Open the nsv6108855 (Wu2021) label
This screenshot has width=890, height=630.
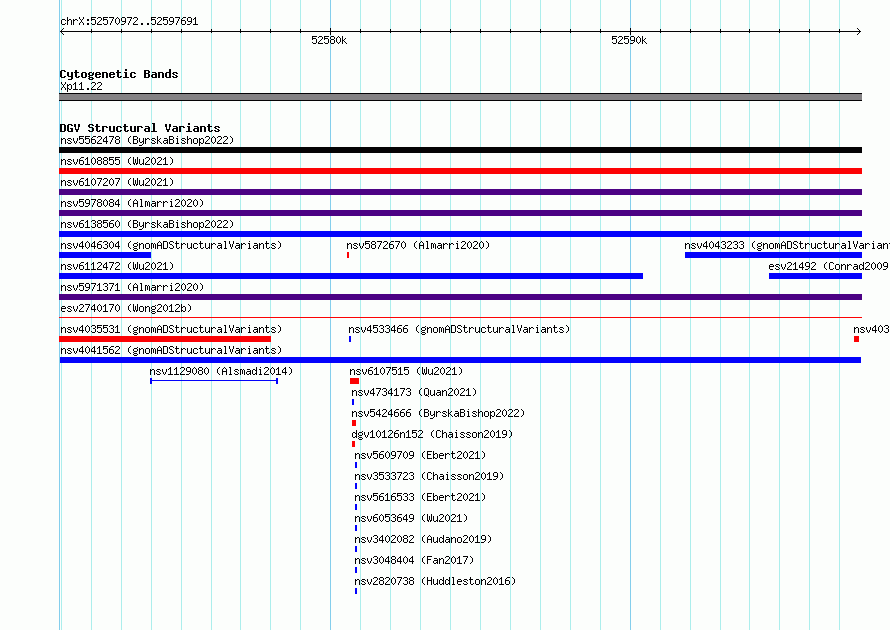pos(117,161)
